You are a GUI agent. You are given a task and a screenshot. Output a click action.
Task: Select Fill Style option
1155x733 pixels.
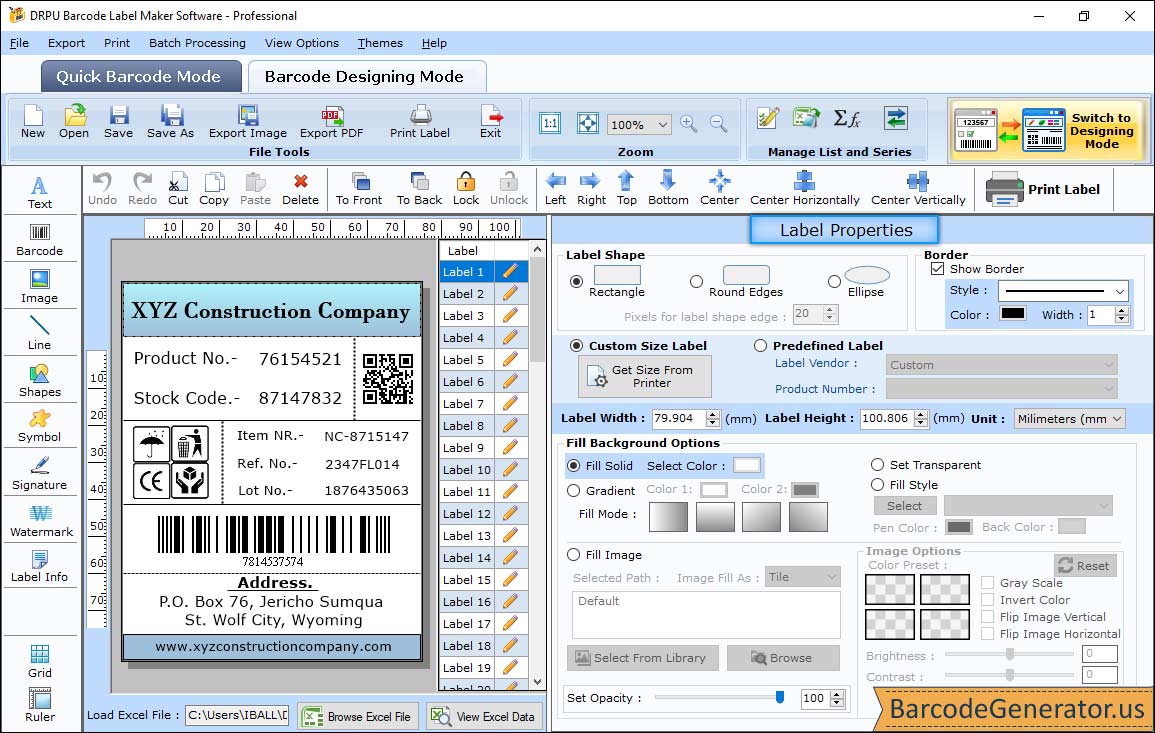pyautogui.click(x=877, y=485)
